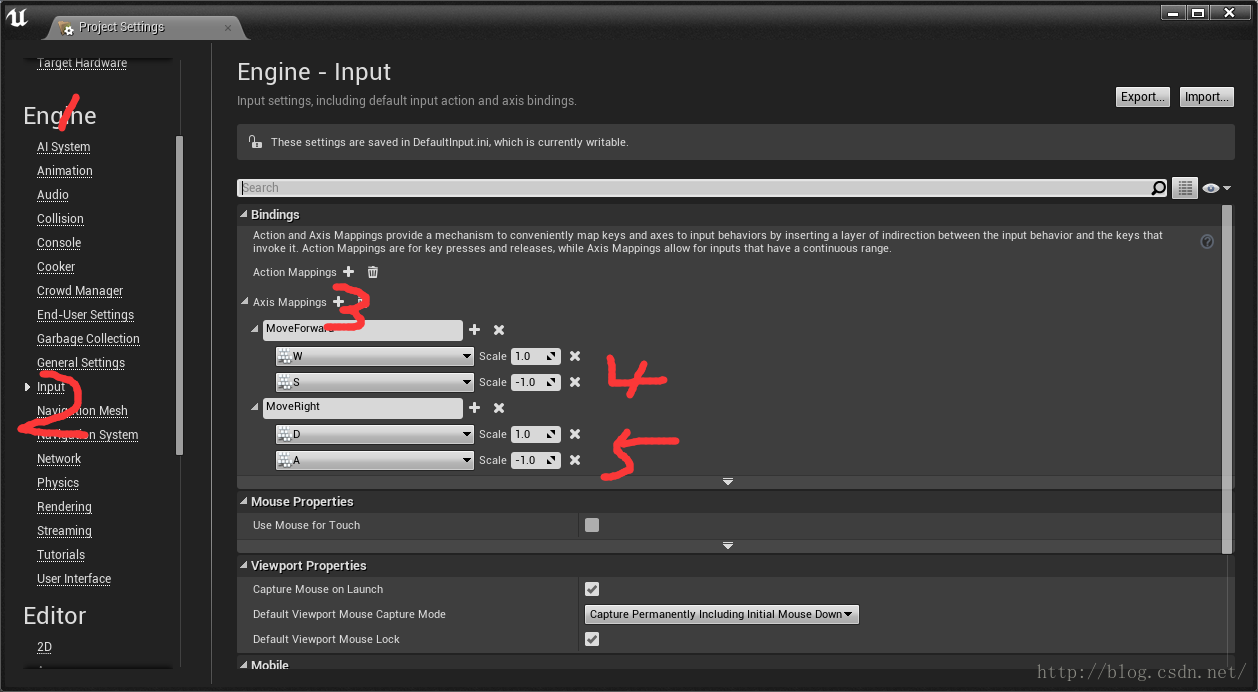
Task: Open General Settings page
Action: tap(81, 363)
